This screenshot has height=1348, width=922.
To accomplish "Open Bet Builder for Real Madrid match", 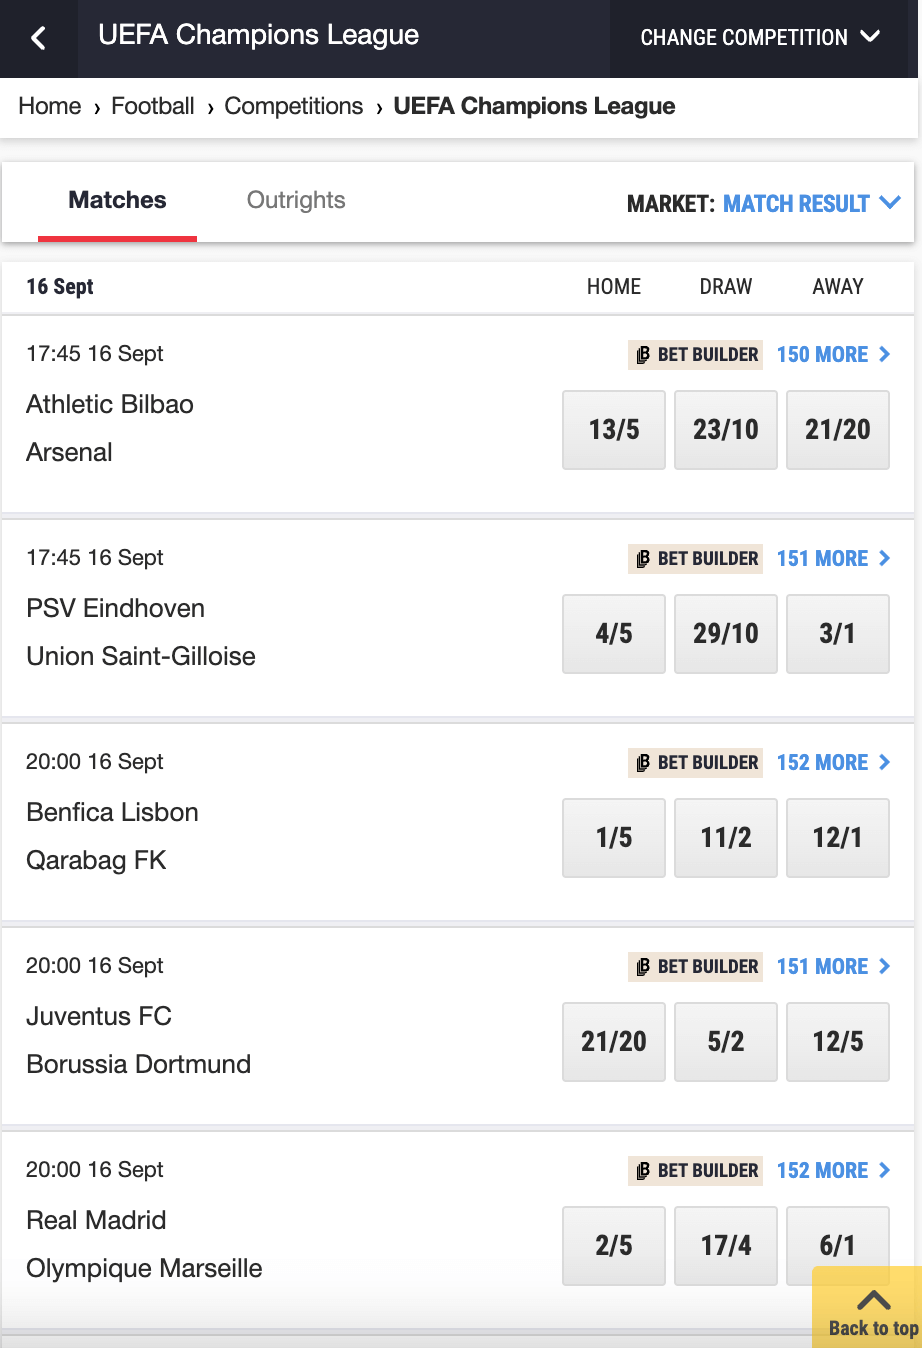I will 696,1170.
